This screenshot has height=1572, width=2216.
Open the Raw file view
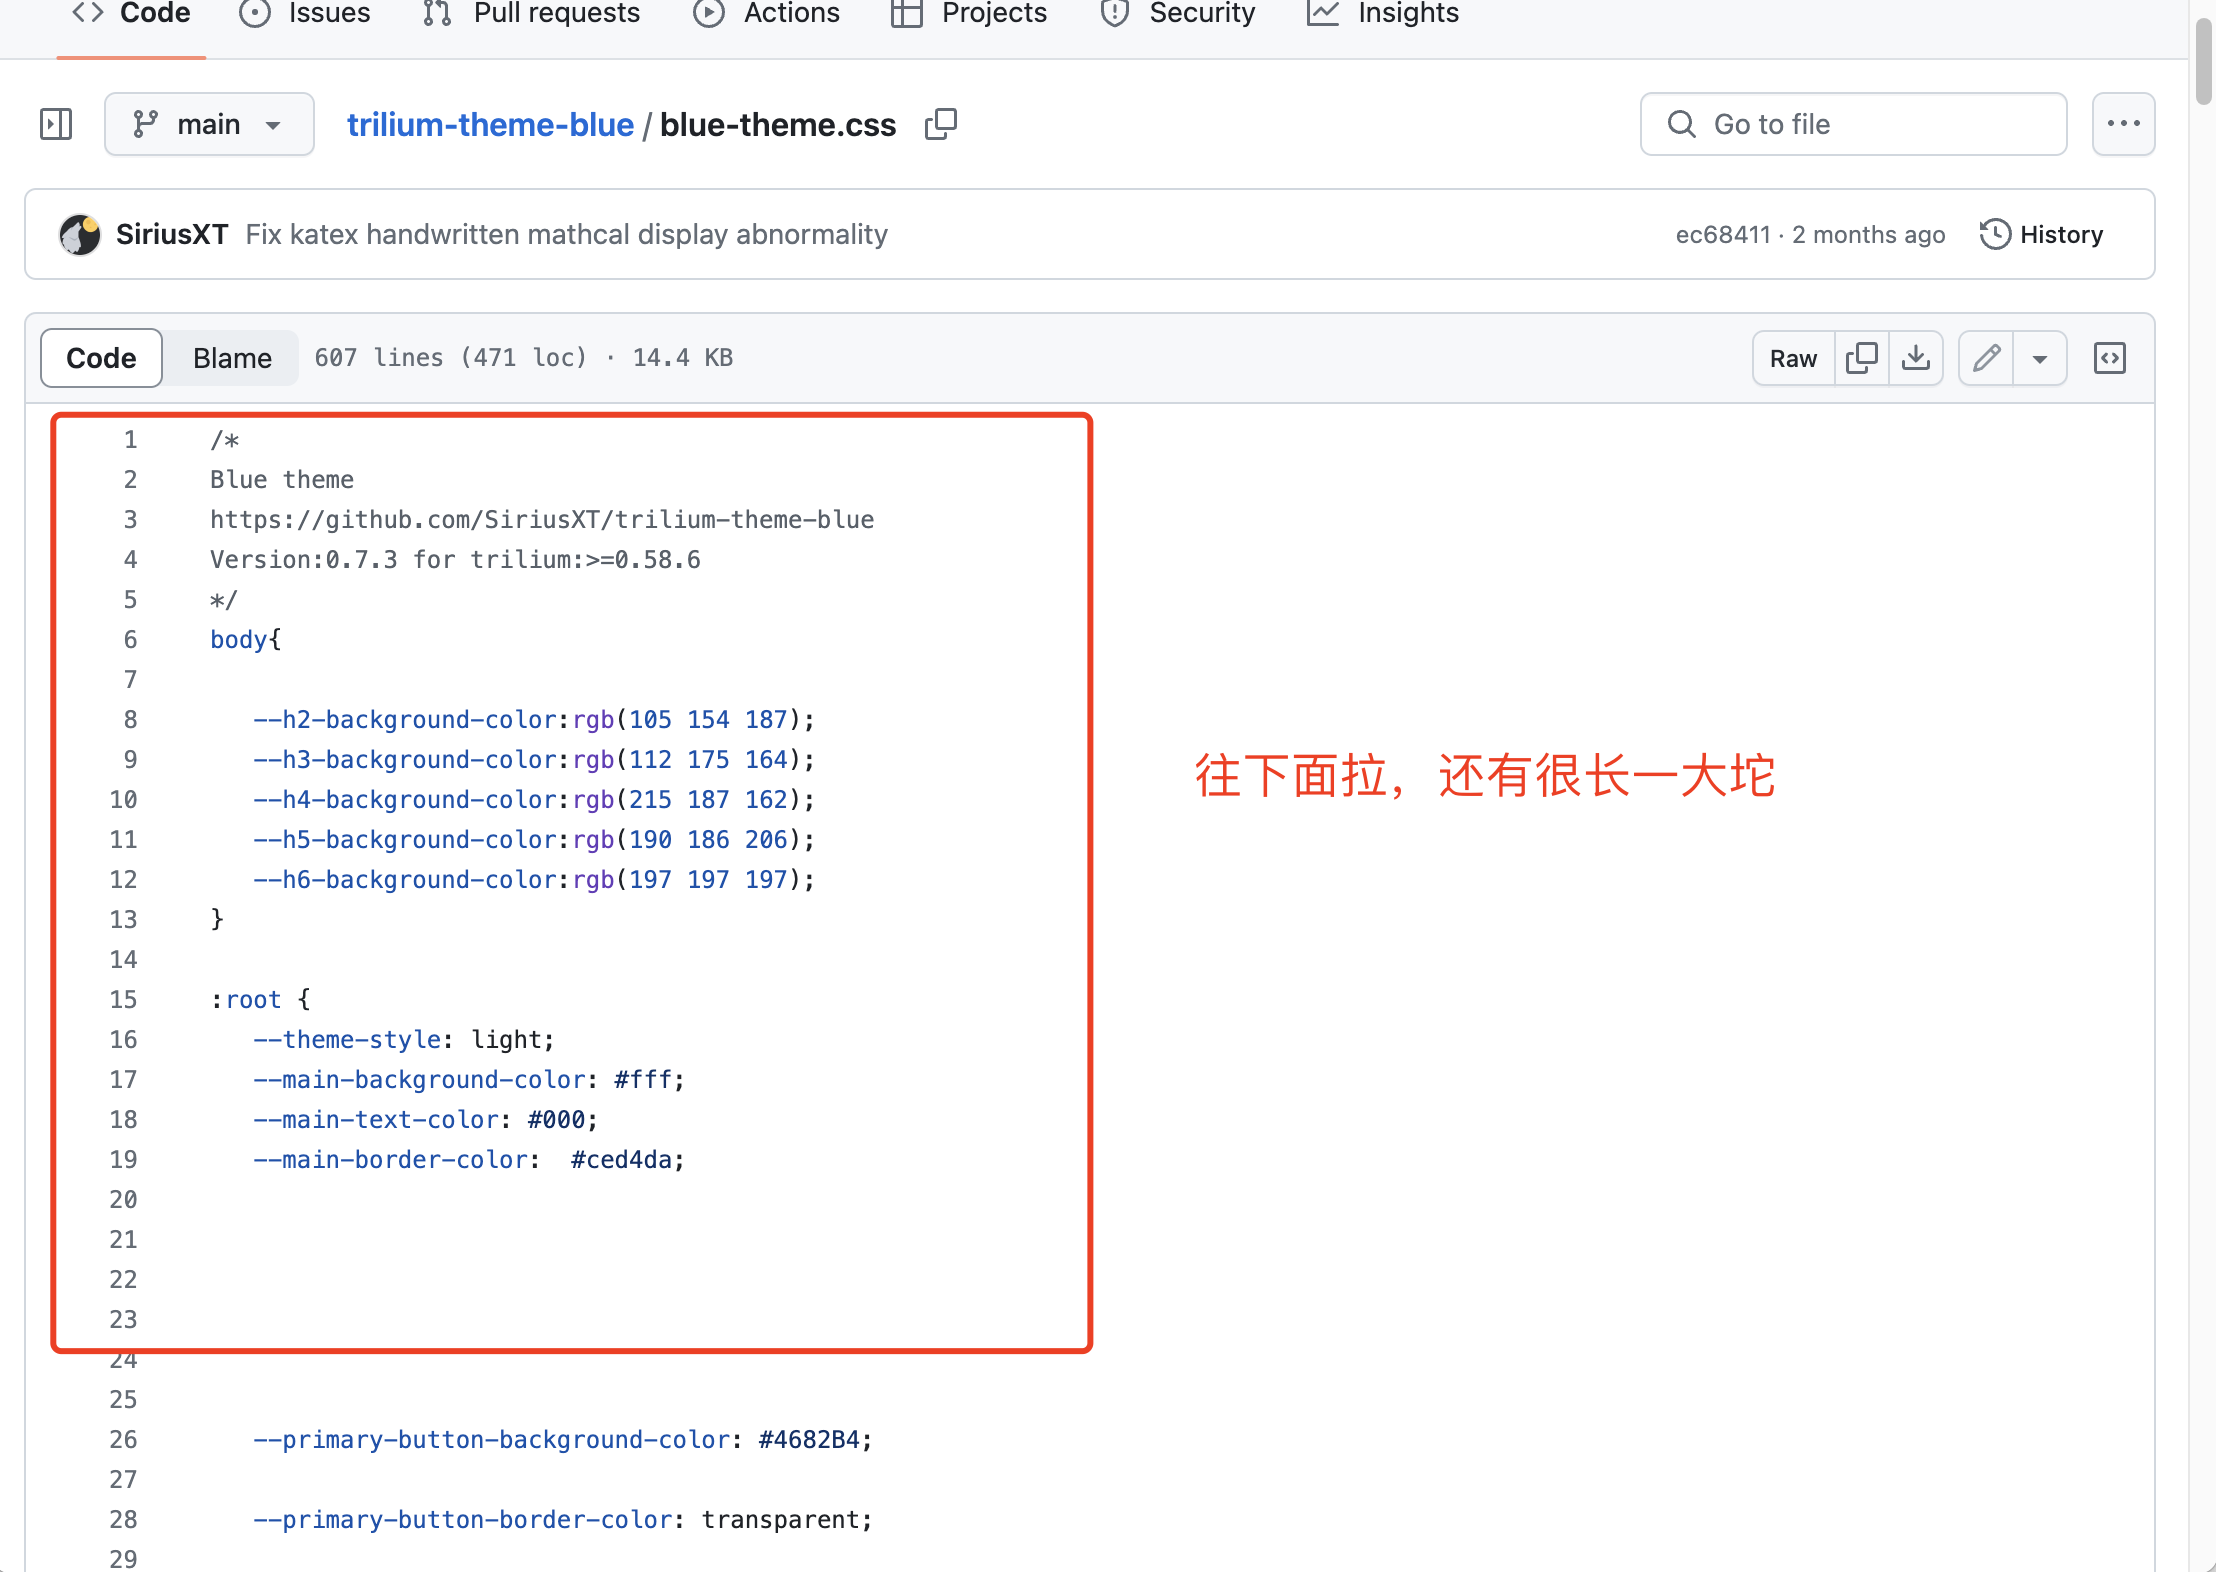pos(1793,358)
